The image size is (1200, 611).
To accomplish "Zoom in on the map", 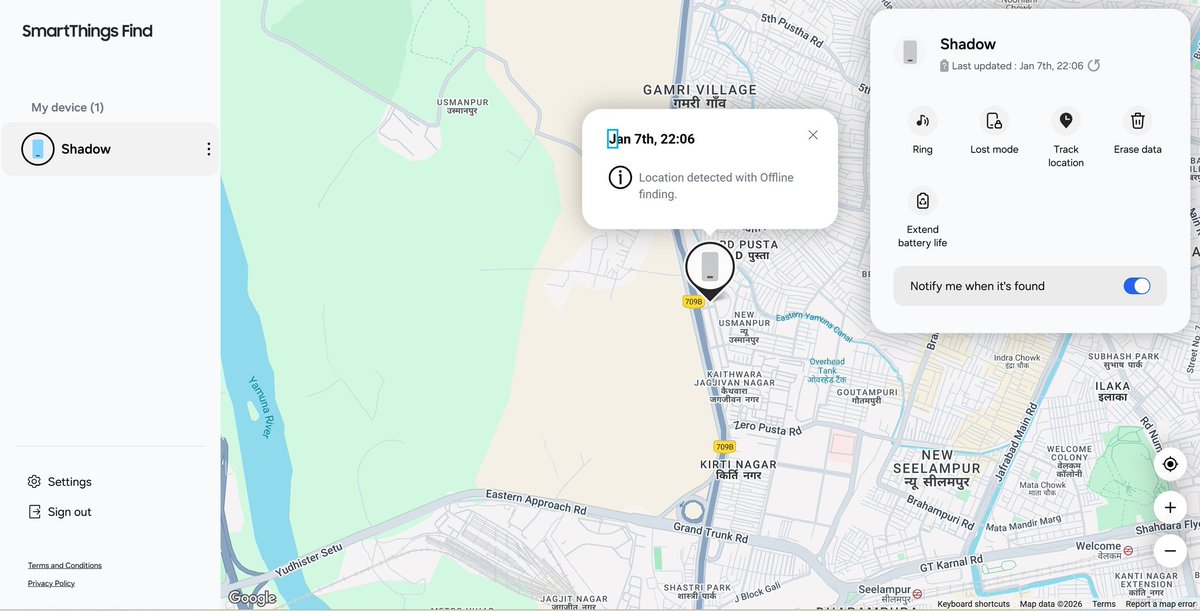I will (1170, 507).
